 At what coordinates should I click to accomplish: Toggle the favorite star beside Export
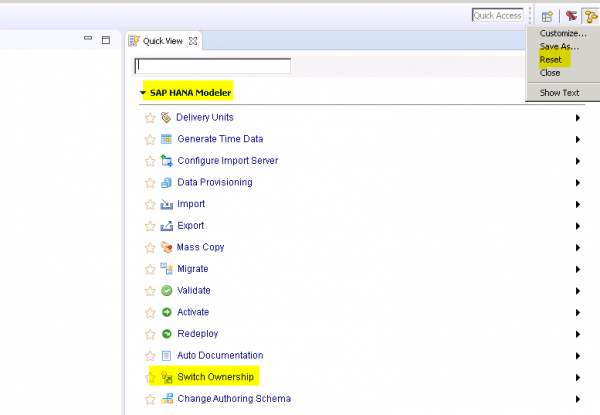click(x=150, y=226)
